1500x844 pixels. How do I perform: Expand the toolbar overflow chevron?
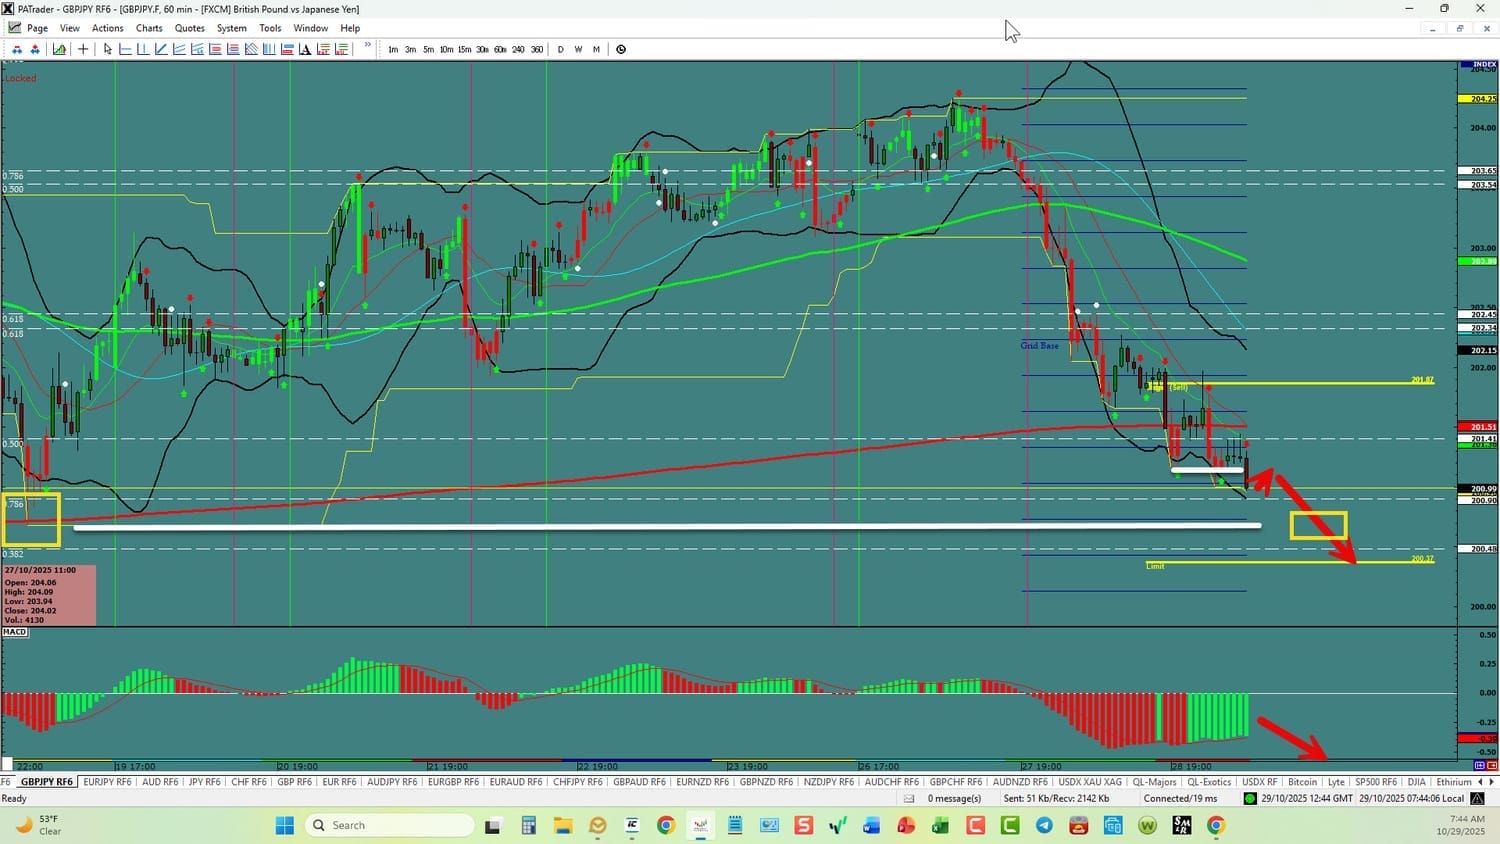click(x=368, y=46)
